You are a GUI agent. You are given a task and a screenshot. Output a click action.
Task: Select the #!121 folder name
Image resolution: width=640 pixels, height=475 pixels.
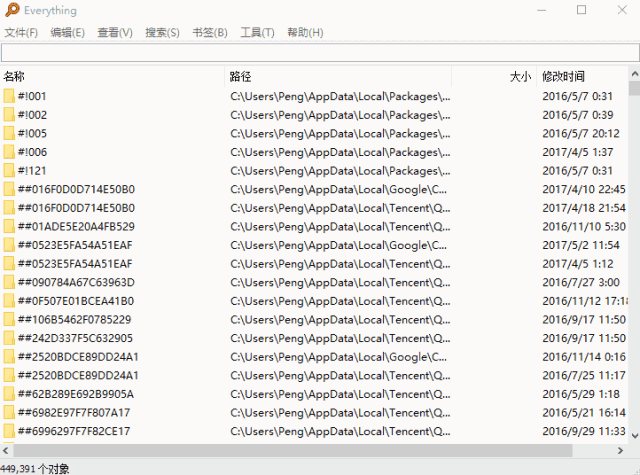(32, 171)
